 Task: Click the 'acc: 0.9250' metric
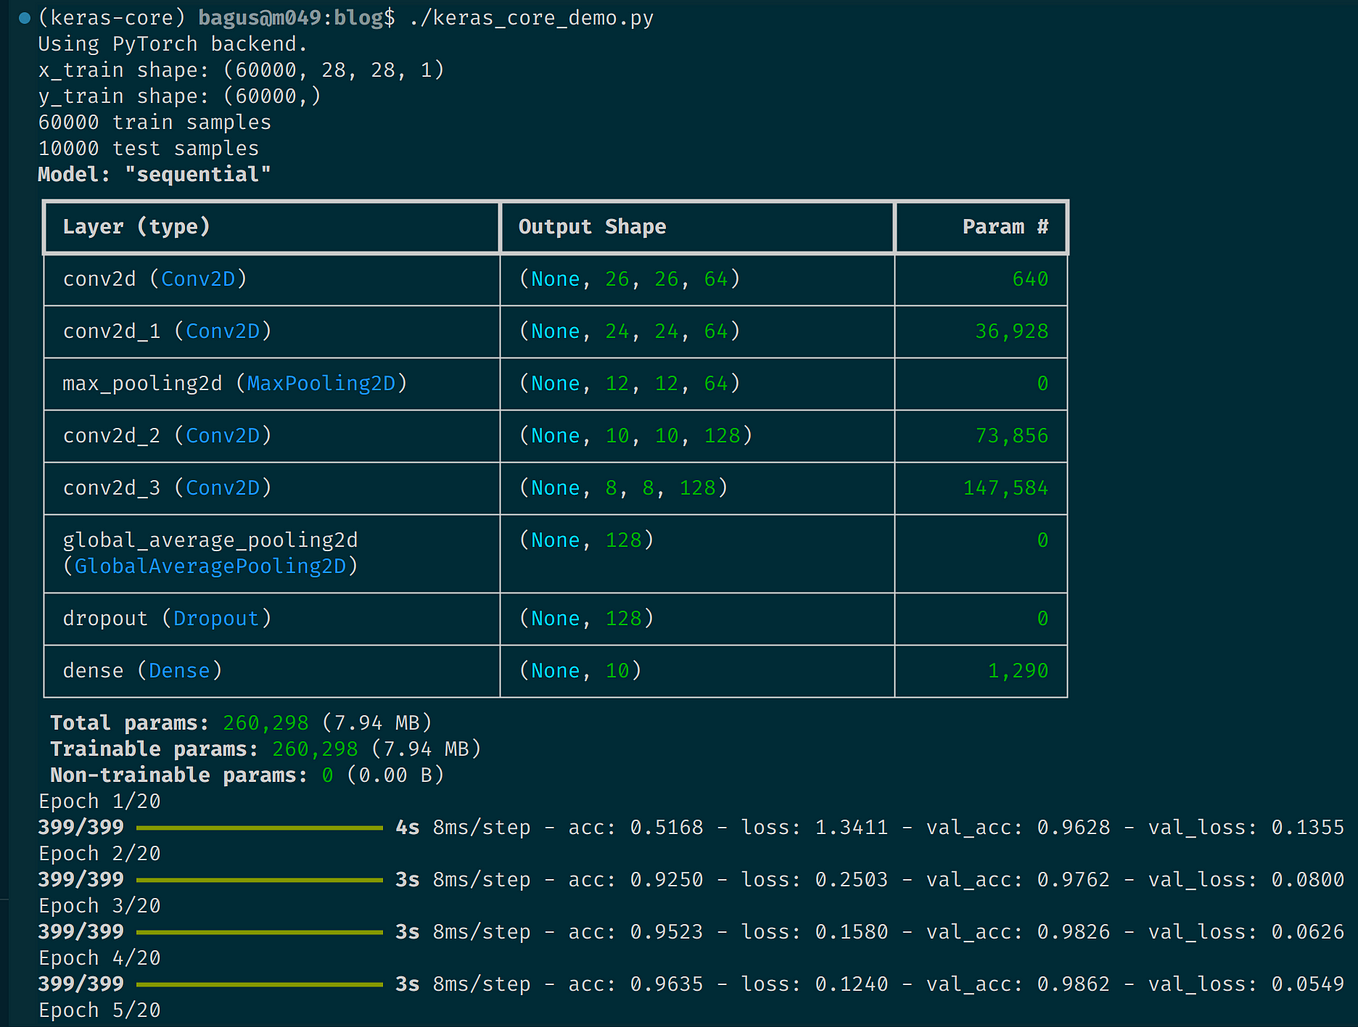[x=636, y=879]
